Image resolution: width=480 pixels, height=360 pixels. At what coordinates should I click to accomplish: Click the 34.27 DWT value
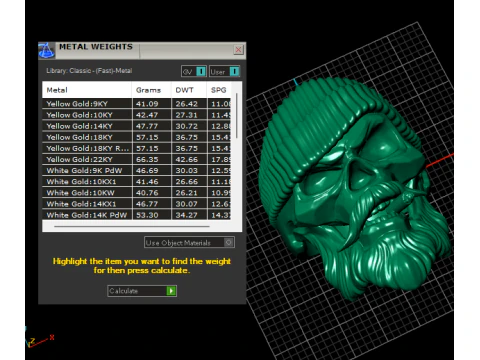click(x=187, y=215)
